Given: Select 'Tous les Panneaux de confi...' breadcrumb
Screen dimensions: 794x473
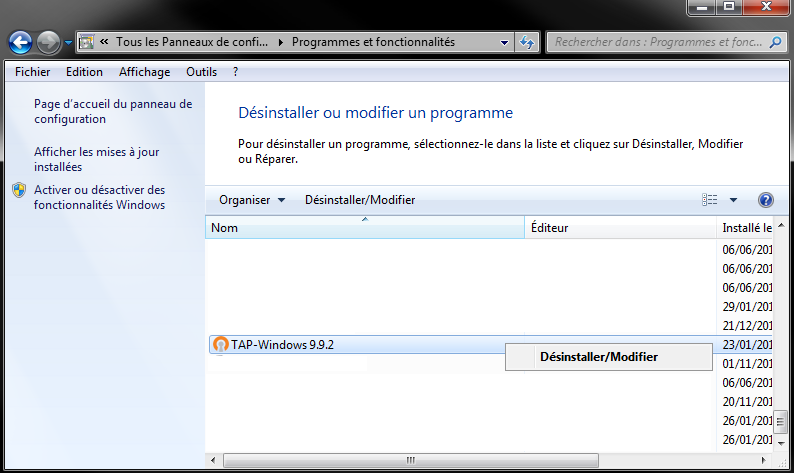Looking at the screenshot, I should (x=192, y=42).
